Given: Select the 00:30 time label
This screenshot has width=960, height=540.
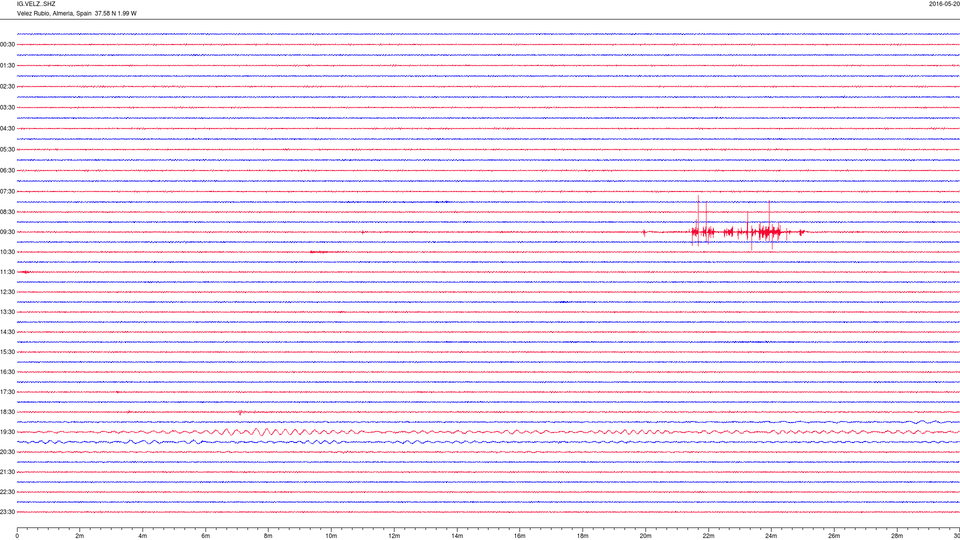Looking at the screenshot, I should 7,45.
